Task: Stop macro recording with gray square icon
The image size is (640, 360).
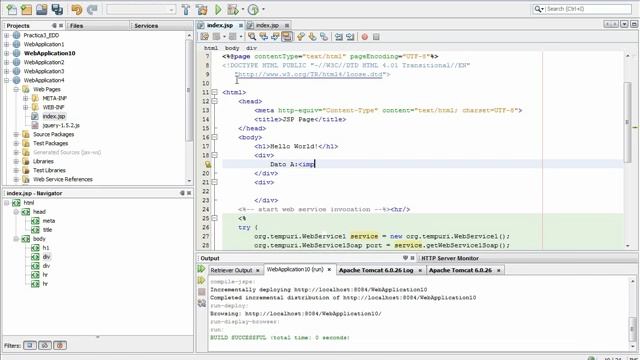Action: click(376, 37)
